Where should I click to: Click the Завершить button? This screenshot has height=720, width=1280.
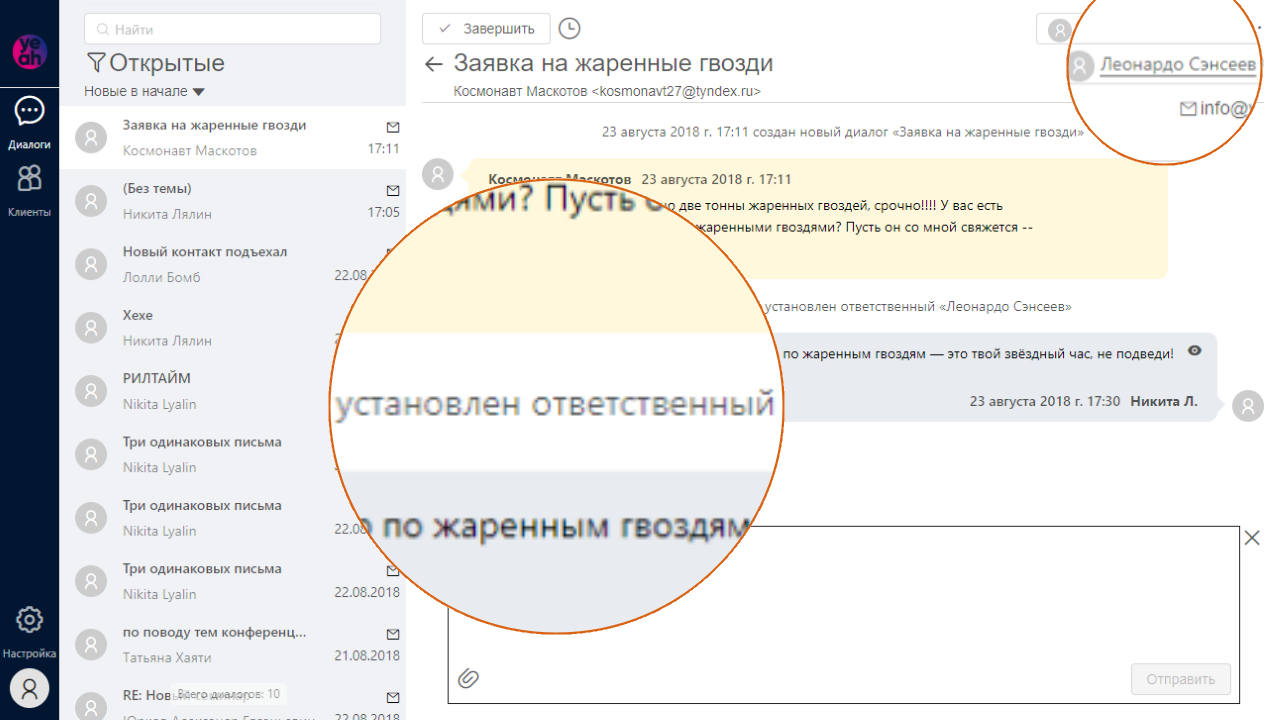[486, 29]
